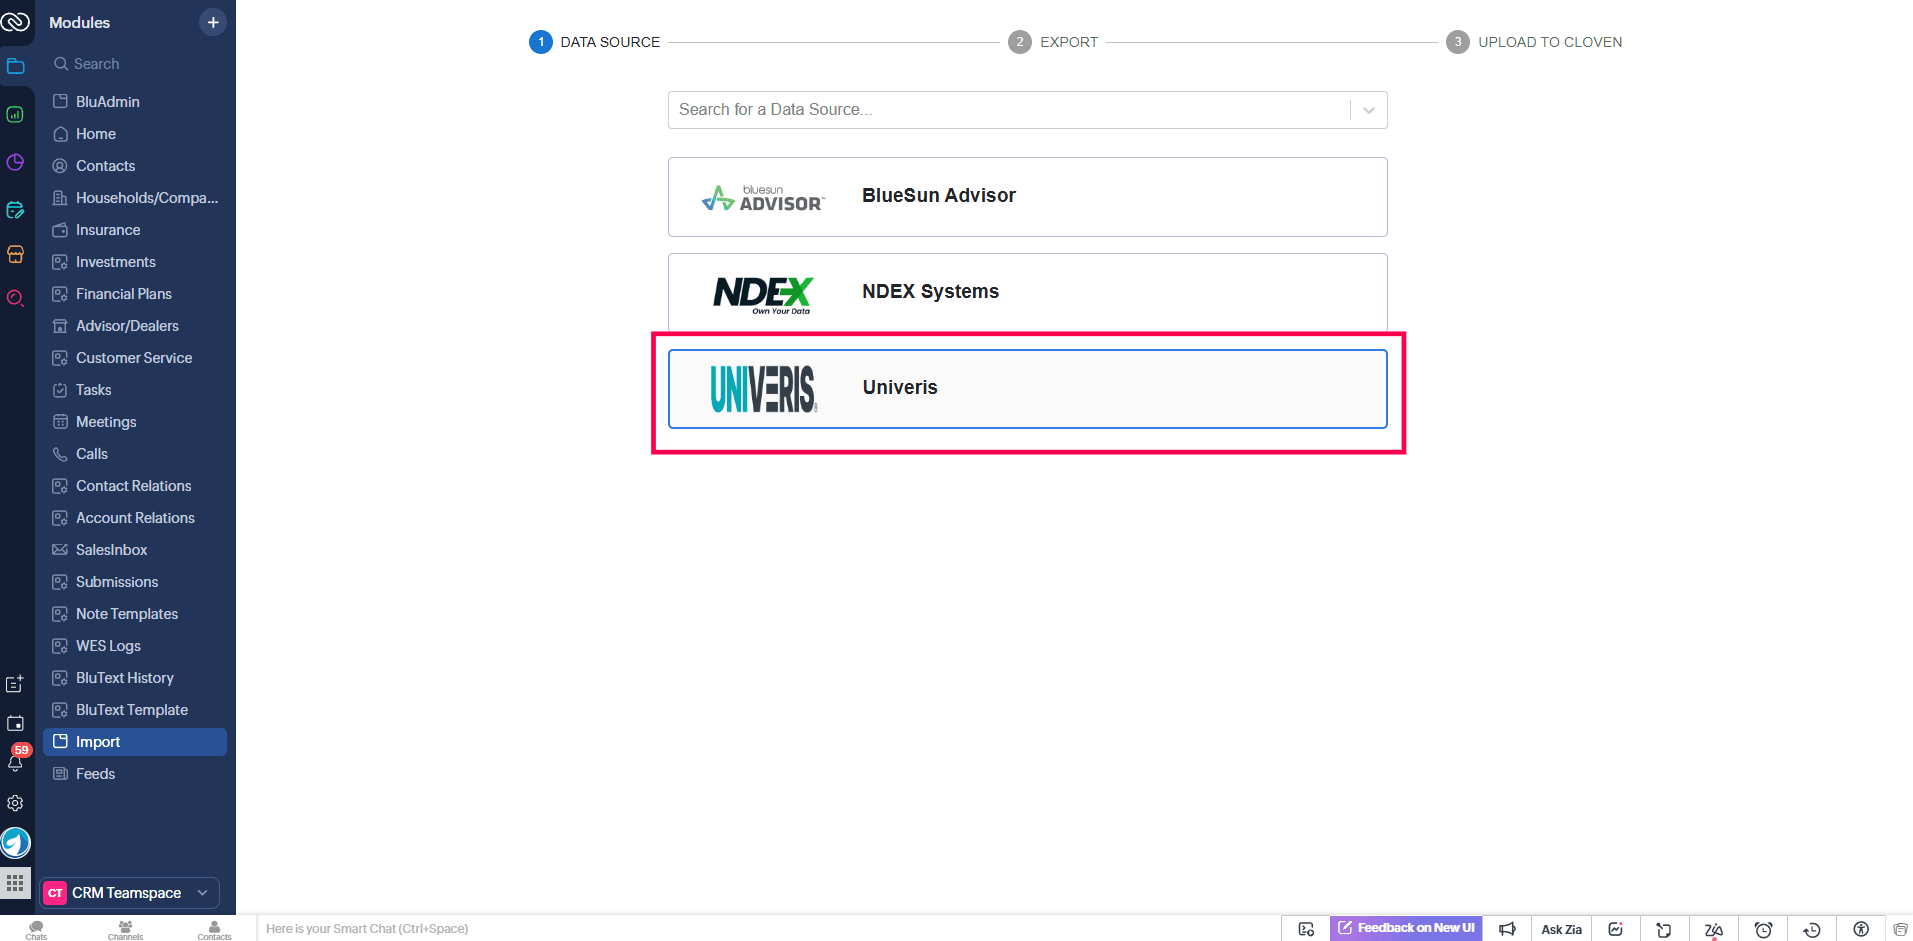The image size is (1913, 941).
Task: Click the recent history clock icon
Action: [1811, 929]
